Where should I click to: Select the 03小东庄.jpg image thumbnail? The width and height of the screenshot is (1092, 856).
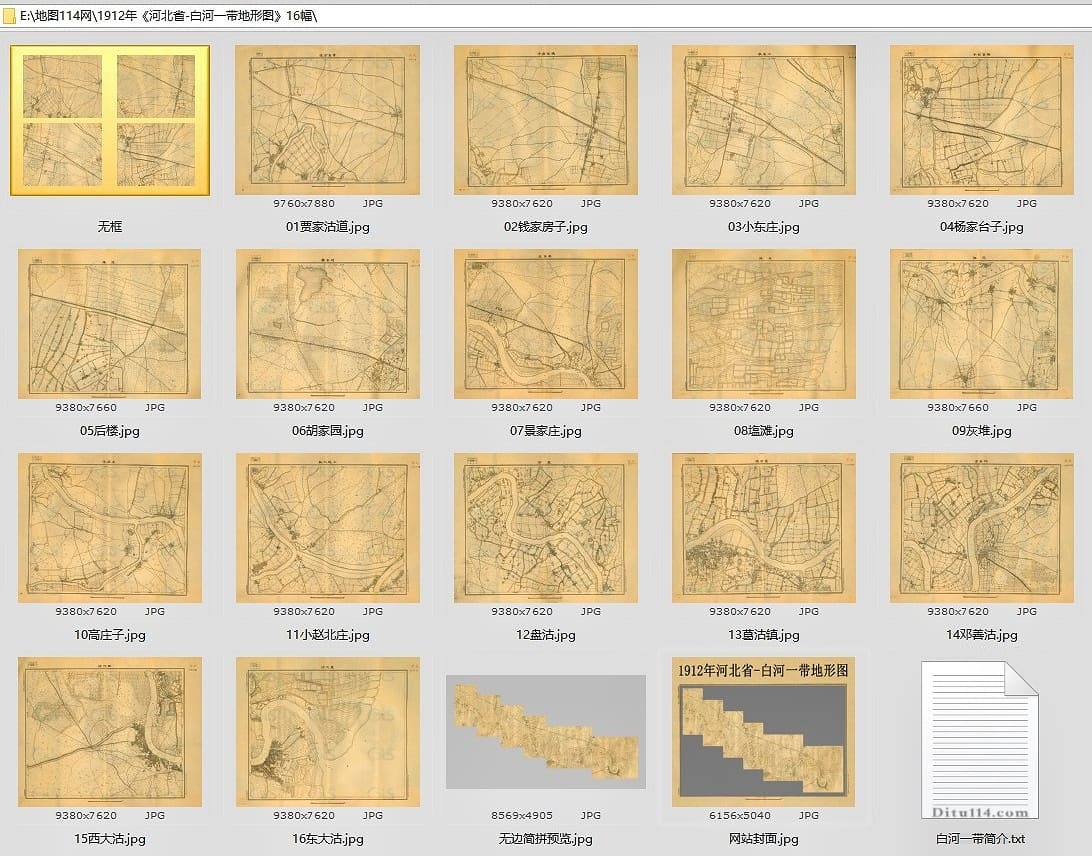click(x=763, y=120)
